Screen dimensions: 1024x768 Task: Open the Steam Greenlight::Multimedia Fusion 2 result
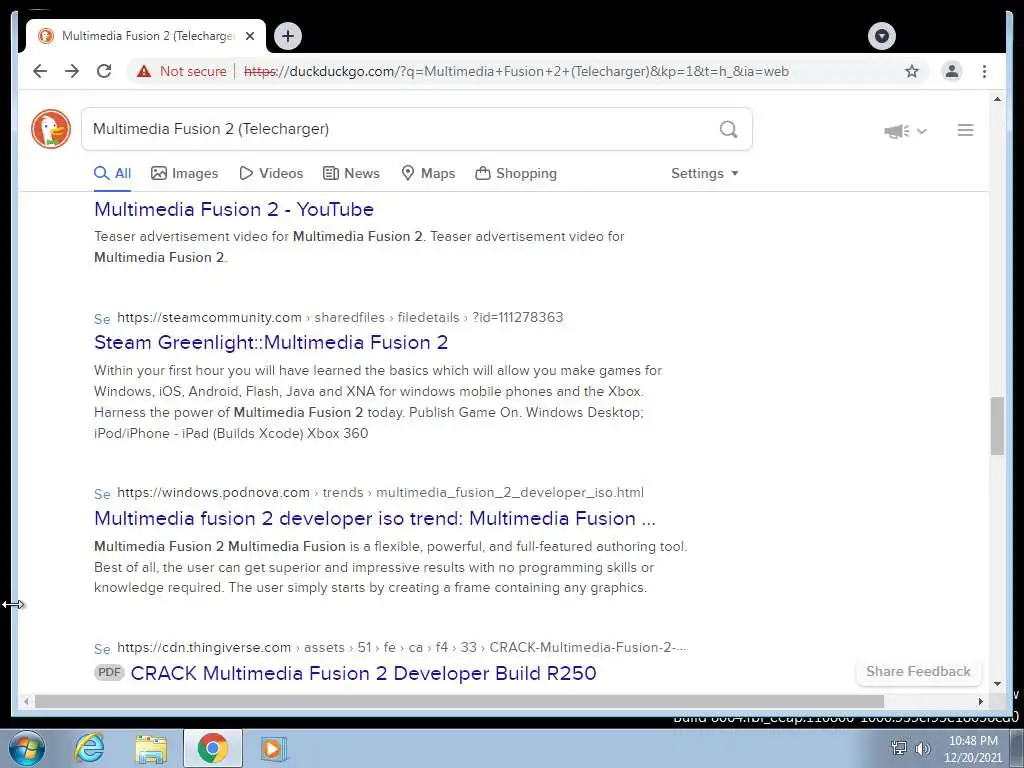pyautogui.click(x=271, y=342)
